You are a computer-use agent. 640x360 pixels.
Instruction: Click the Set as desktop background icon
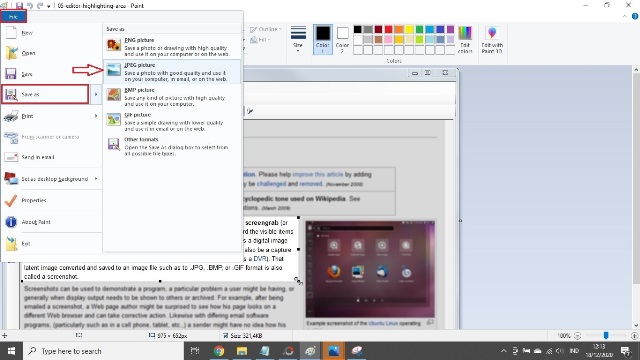(x=11, y=178)
